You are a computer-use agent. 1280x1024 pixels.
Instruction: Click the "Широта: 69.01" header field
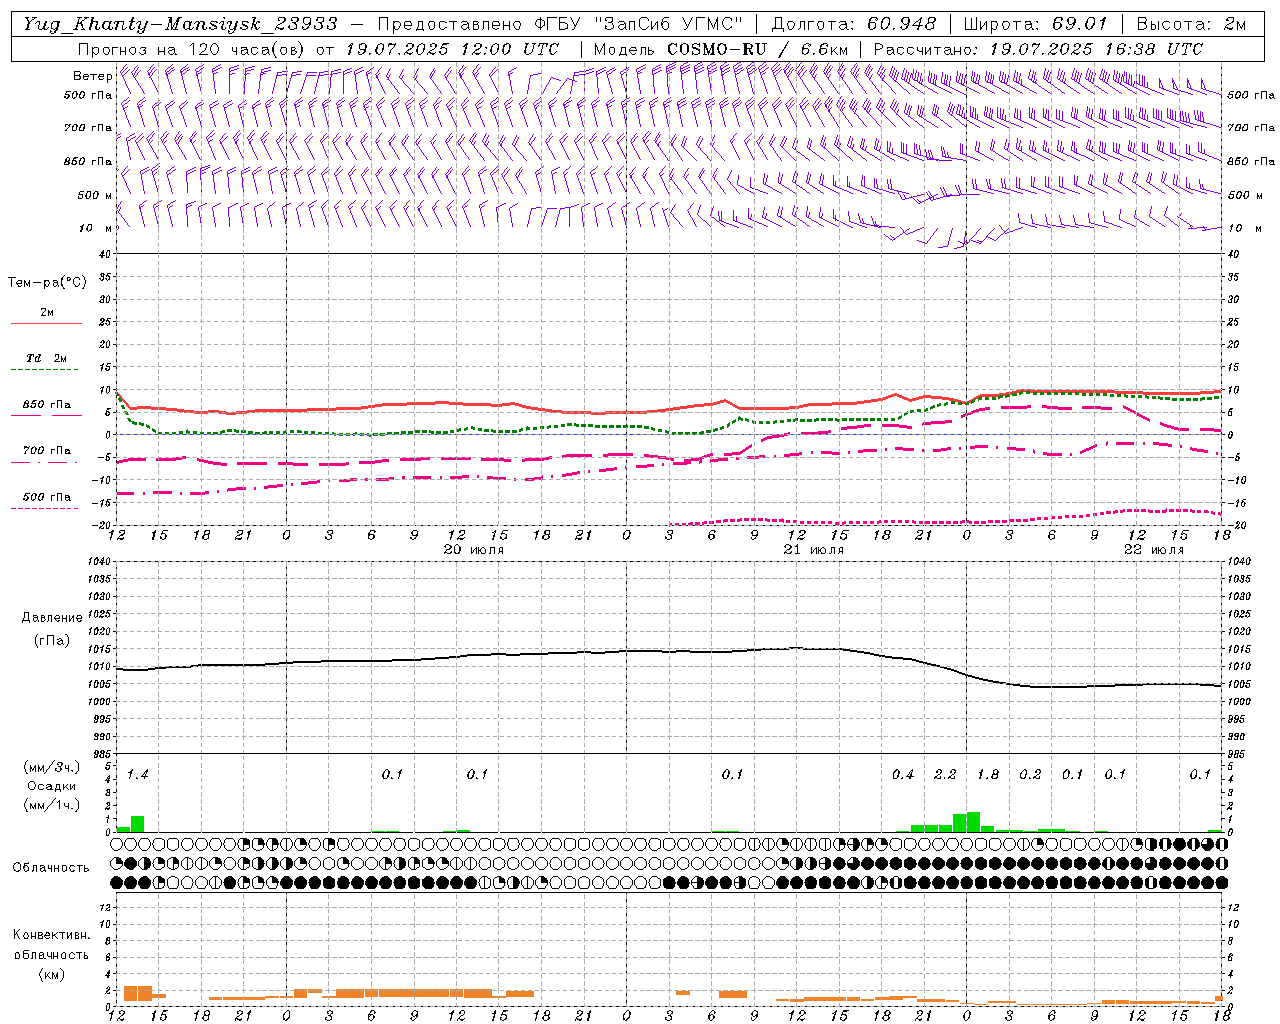click(1037, 24)
